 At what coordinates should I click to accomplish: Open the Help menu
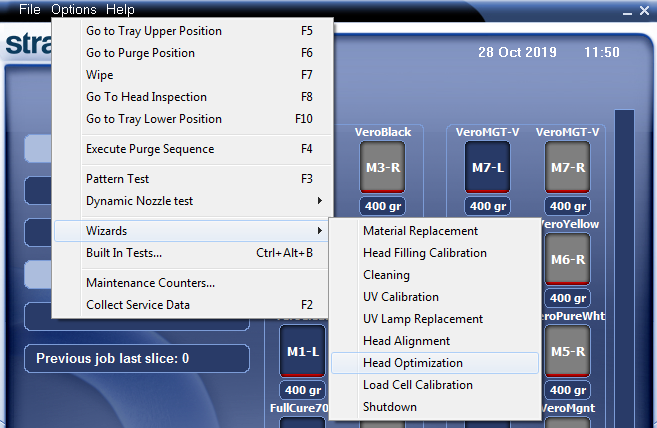(120, 9)
